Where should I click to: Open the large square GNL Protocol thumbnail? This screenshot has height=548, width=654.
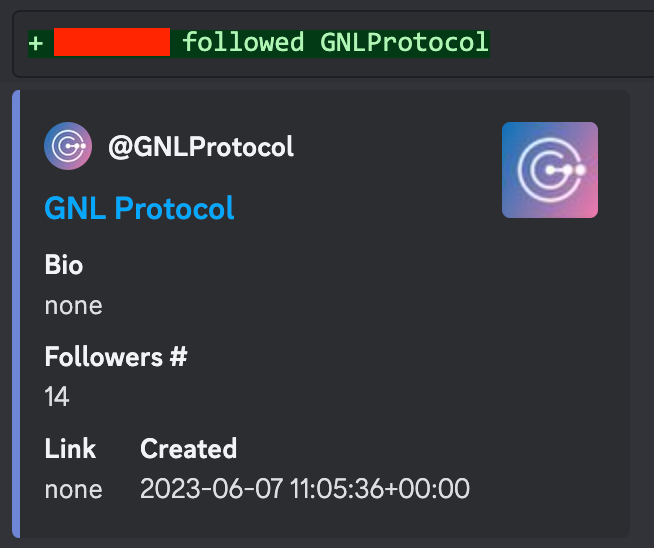550,170
